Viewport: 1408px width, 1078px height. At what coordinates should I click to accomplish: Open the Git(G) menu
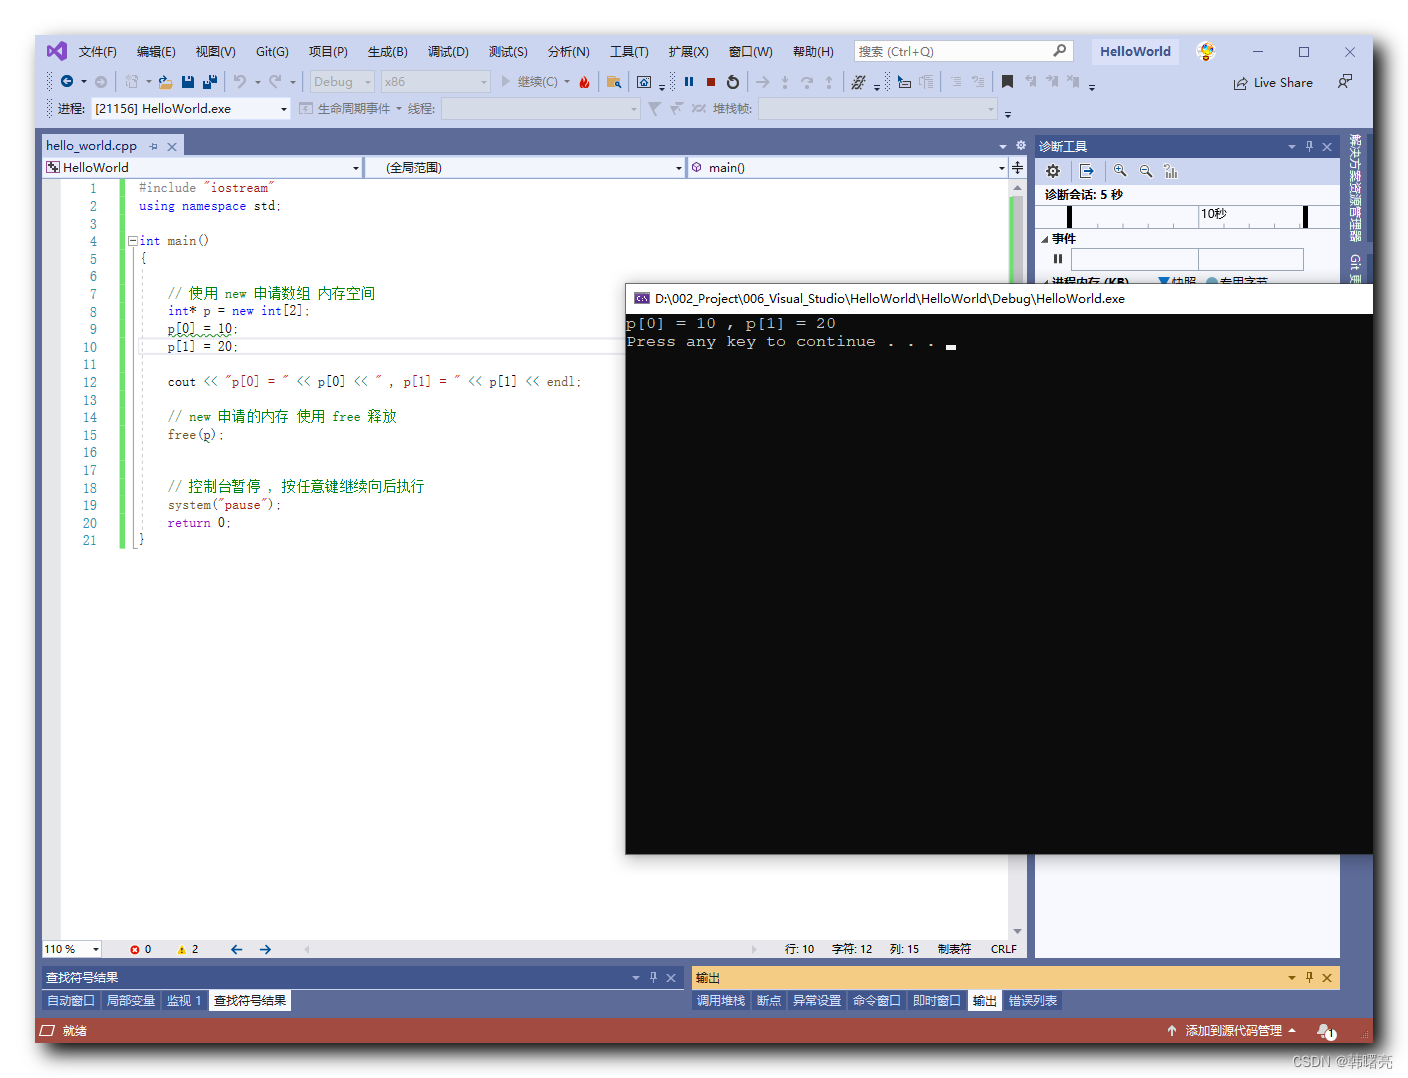click(272, 52)
